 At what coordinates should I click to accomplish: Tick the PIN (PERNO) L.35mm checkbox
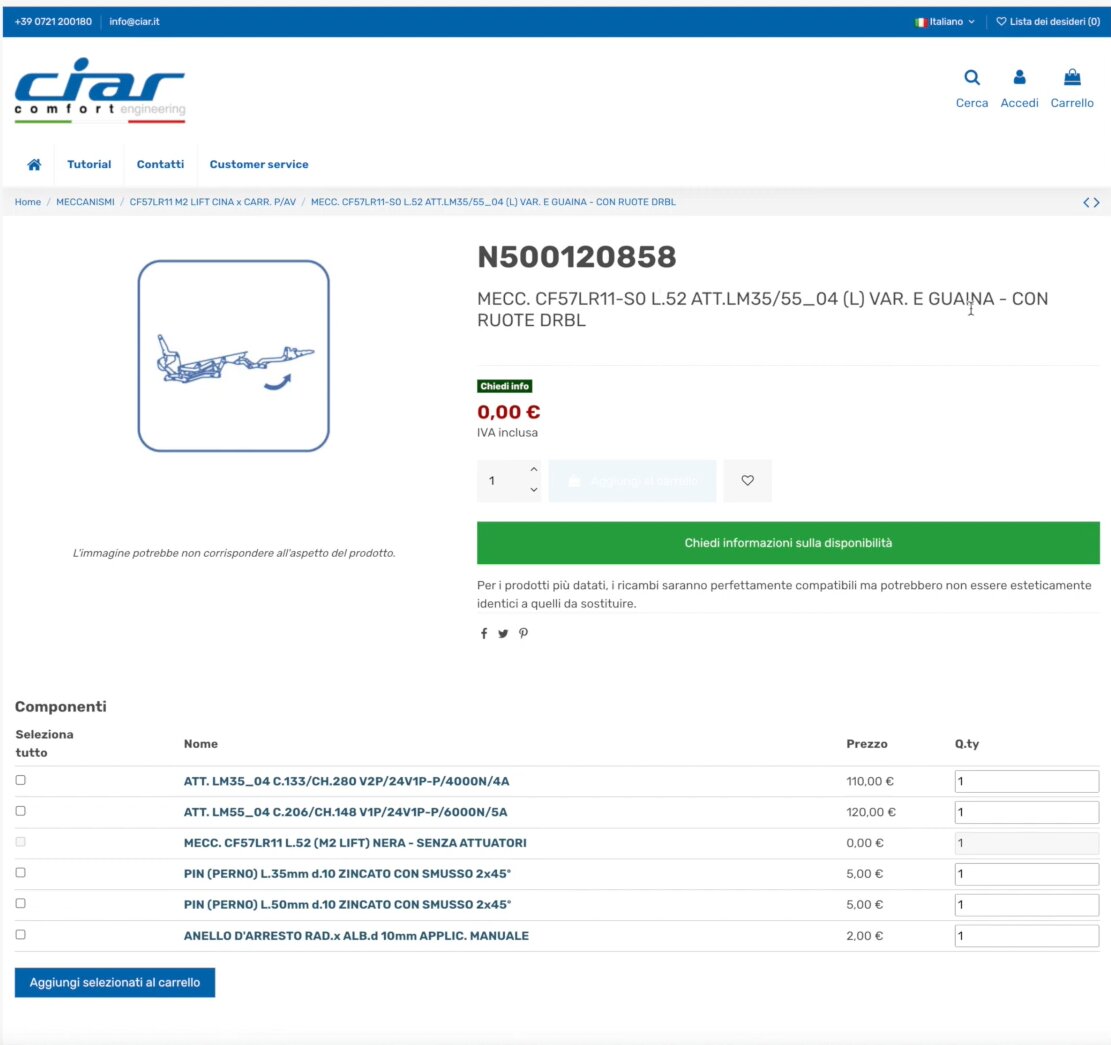(21, 873)
